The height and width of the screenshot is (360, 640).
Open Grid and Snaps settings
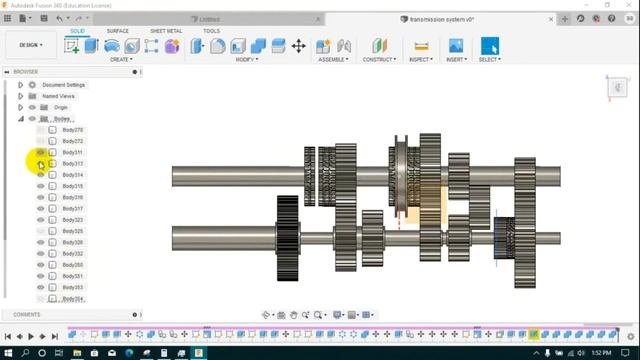tap(352, 315)
